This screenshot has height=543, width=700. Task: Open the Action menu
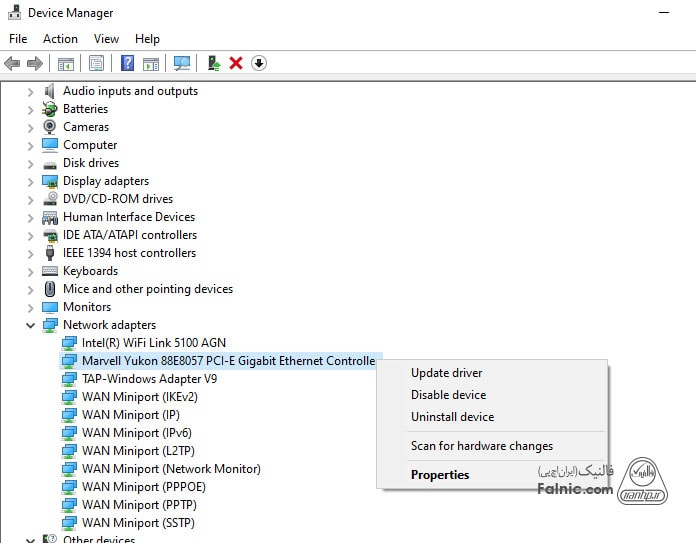tap(60, 39)
